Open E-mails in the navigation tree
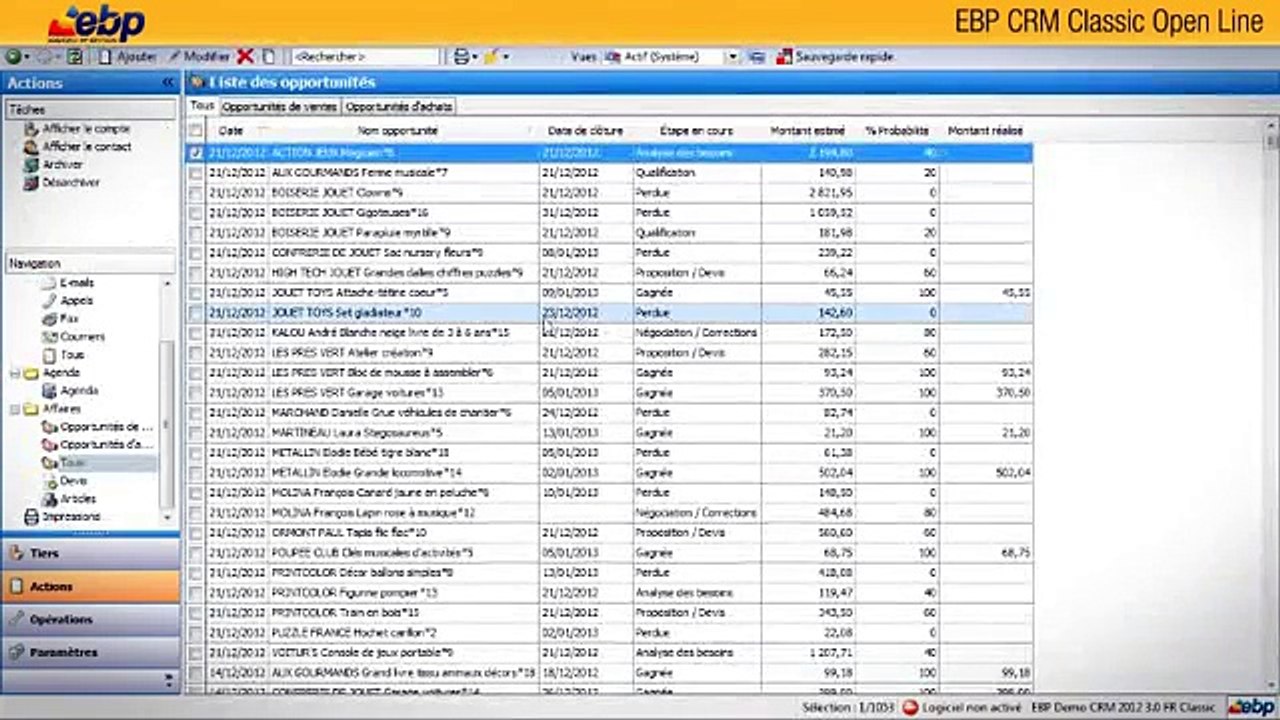 click(x=76, y=283)
